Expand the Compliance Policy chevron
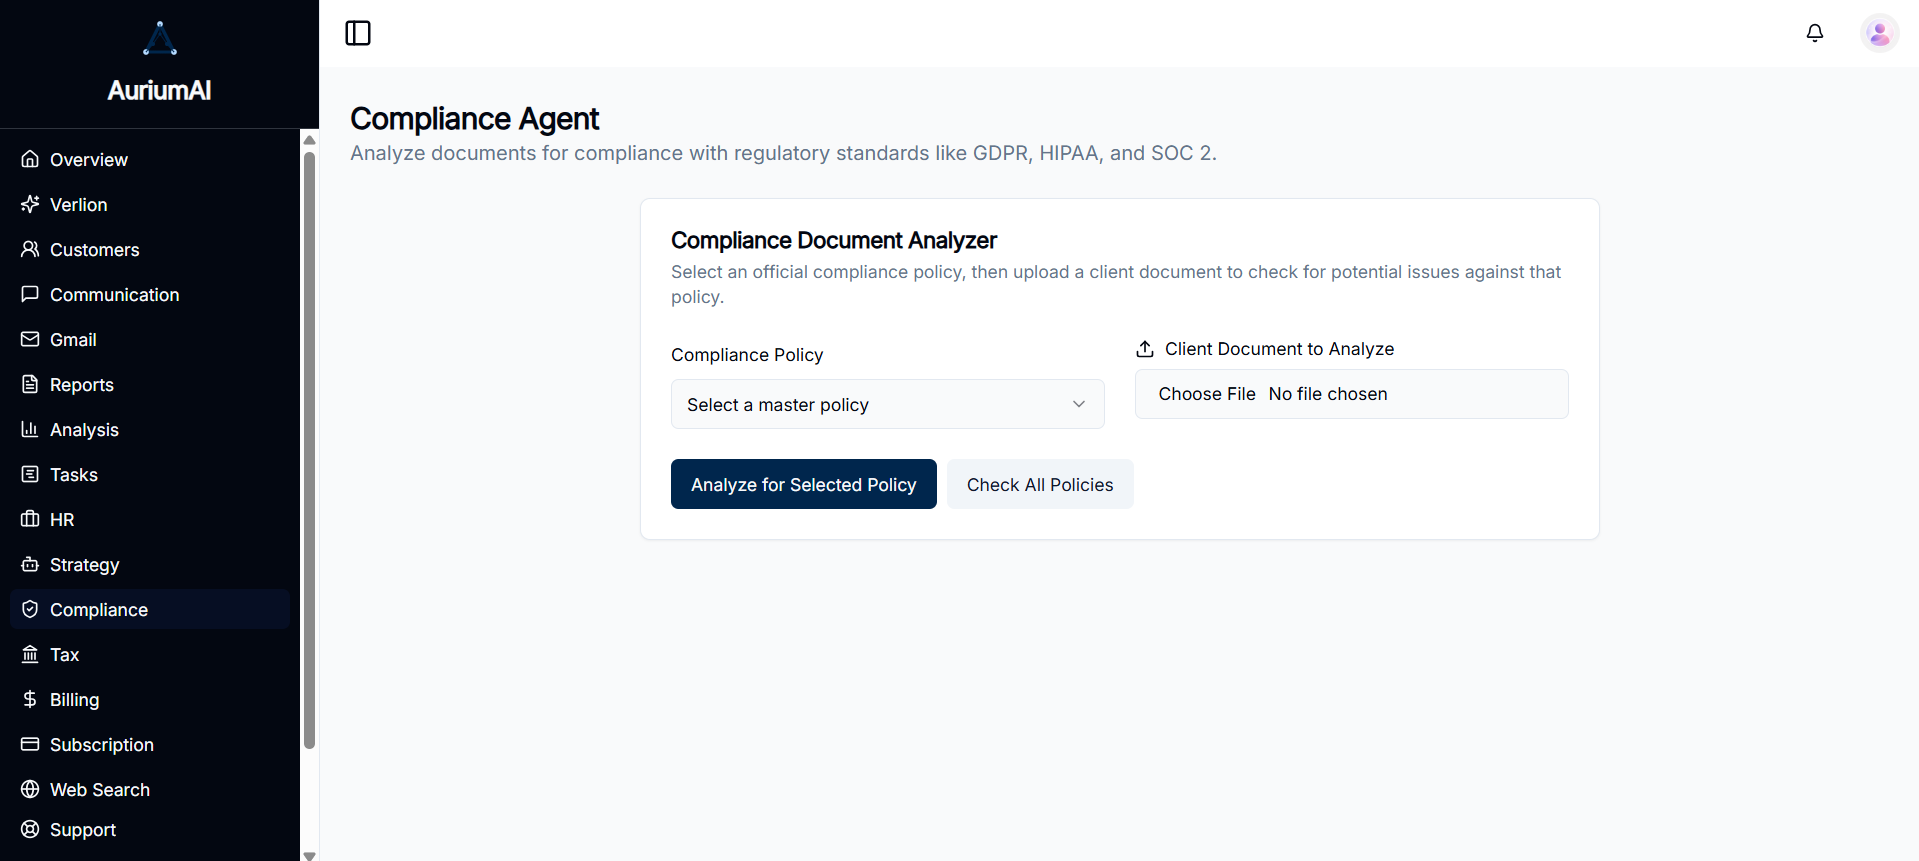Viewport: 1919px width, 861px height. tap(1079, 404)
